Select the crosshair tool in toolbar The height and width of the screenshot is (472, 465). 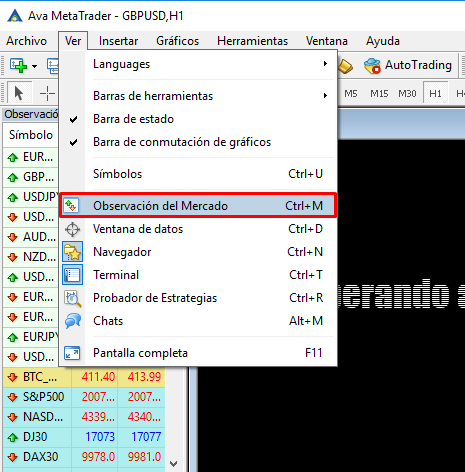click(x=47, y=93)
